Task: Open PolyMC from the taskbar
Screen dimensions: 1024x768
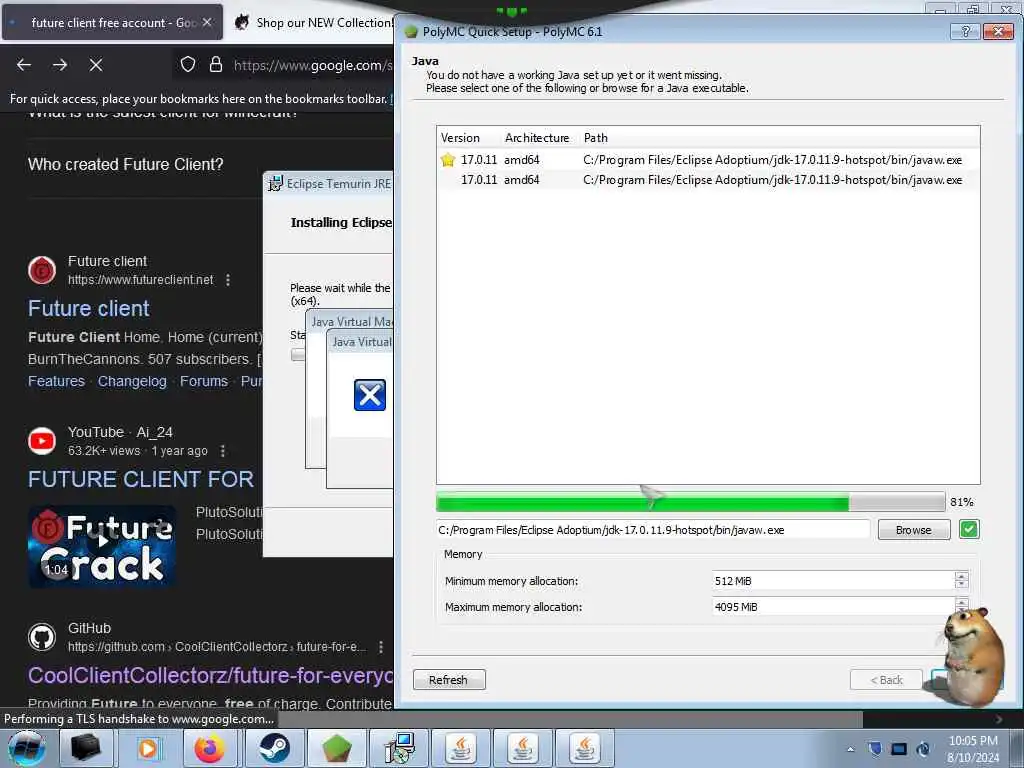Action: (x=336, y=748)
